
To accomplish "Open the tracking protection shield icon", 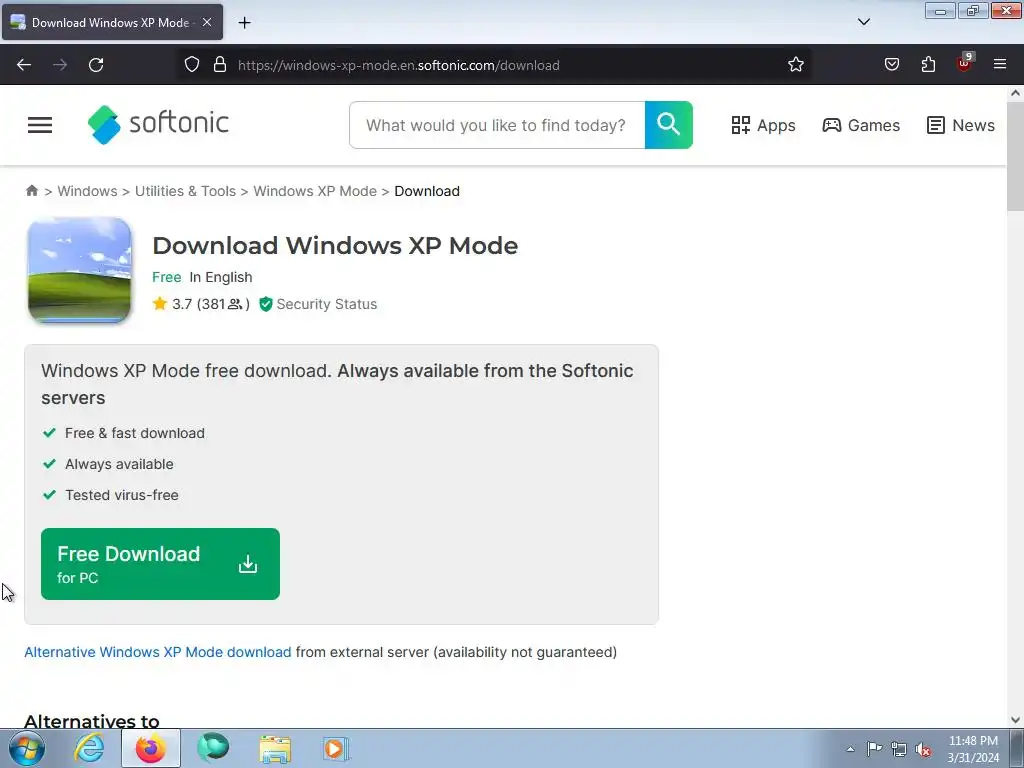I will (191, 65).
